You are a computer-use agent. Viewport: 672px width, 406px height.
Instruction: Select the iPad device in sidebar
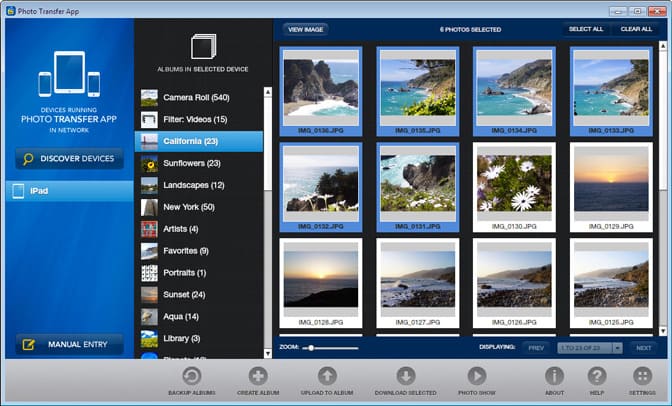[x=69, y=191]
